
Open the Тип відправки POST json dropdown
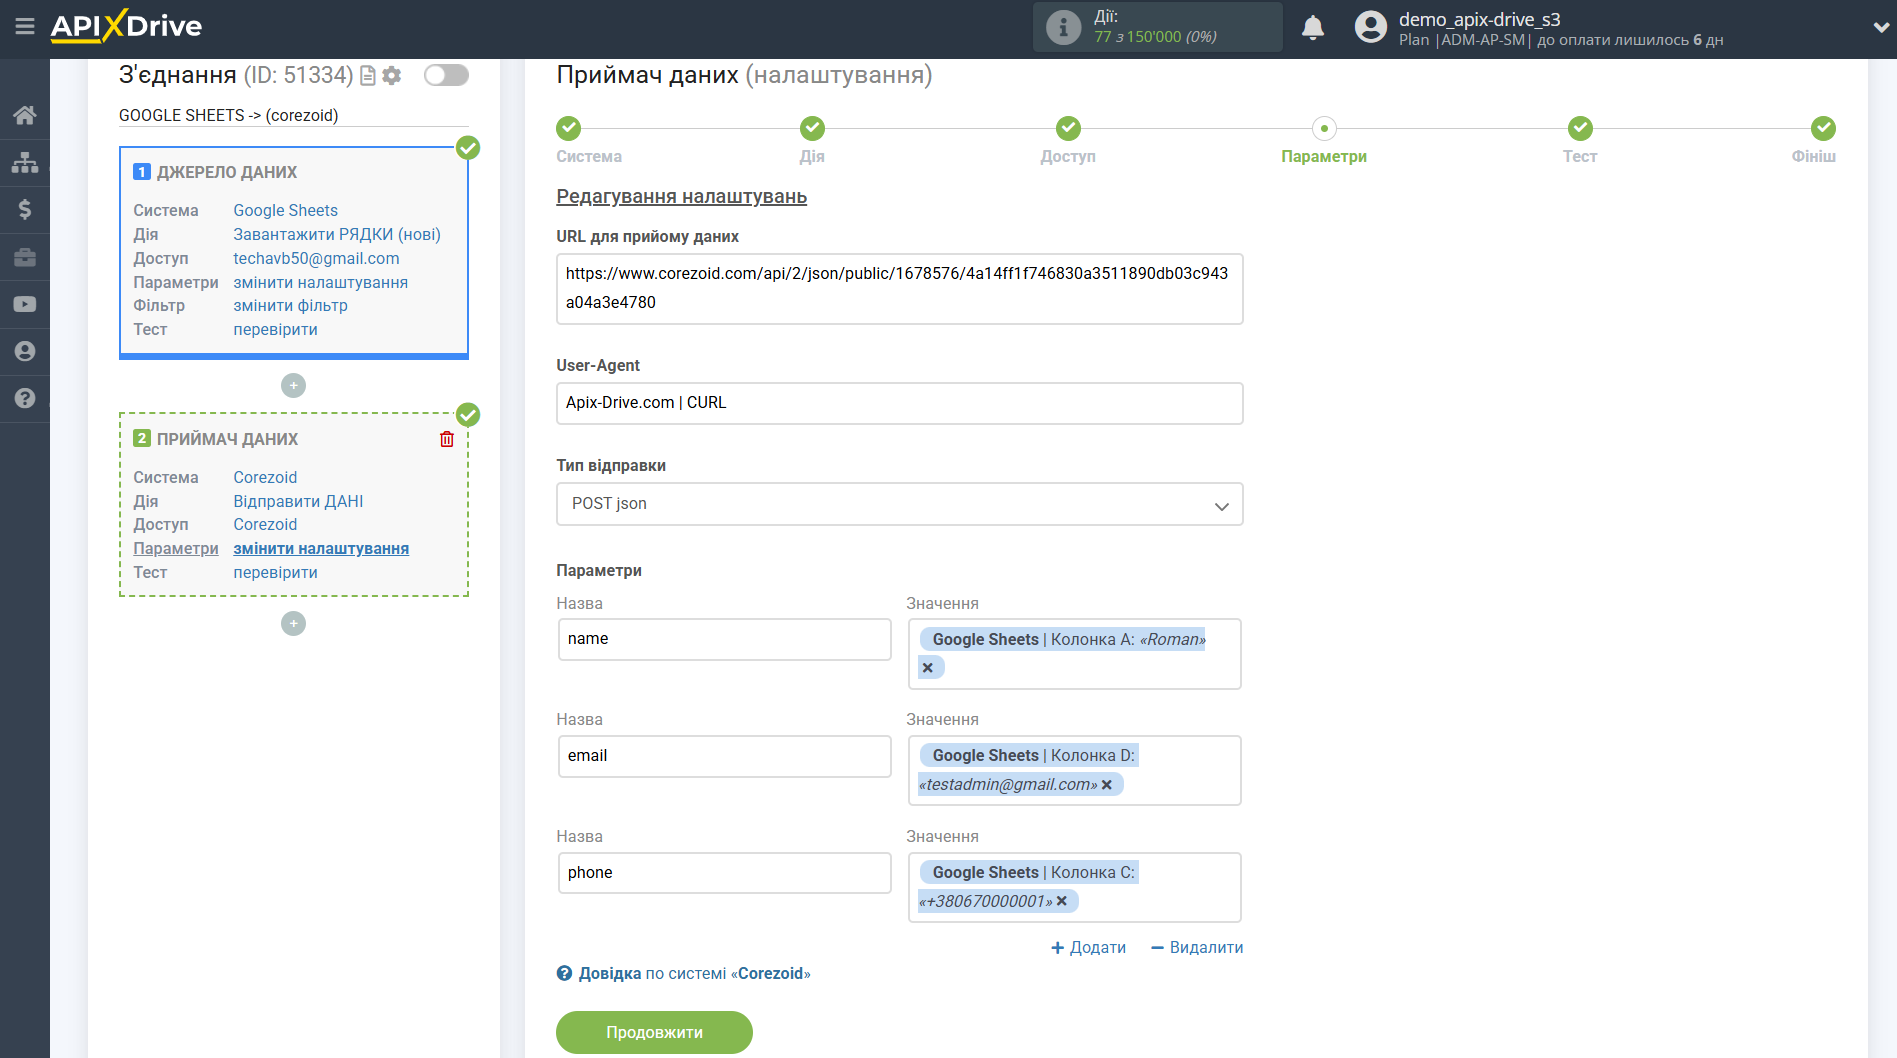[899, 504]
